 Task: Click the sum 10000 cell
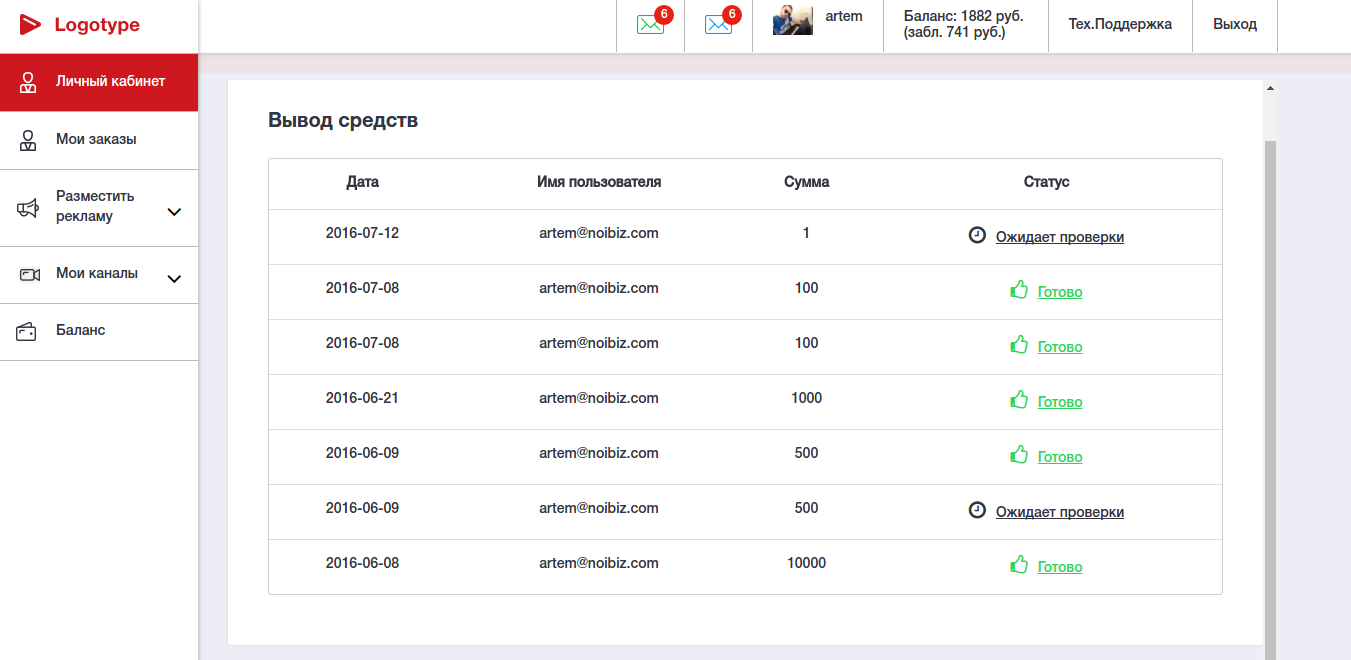(807, 563)
